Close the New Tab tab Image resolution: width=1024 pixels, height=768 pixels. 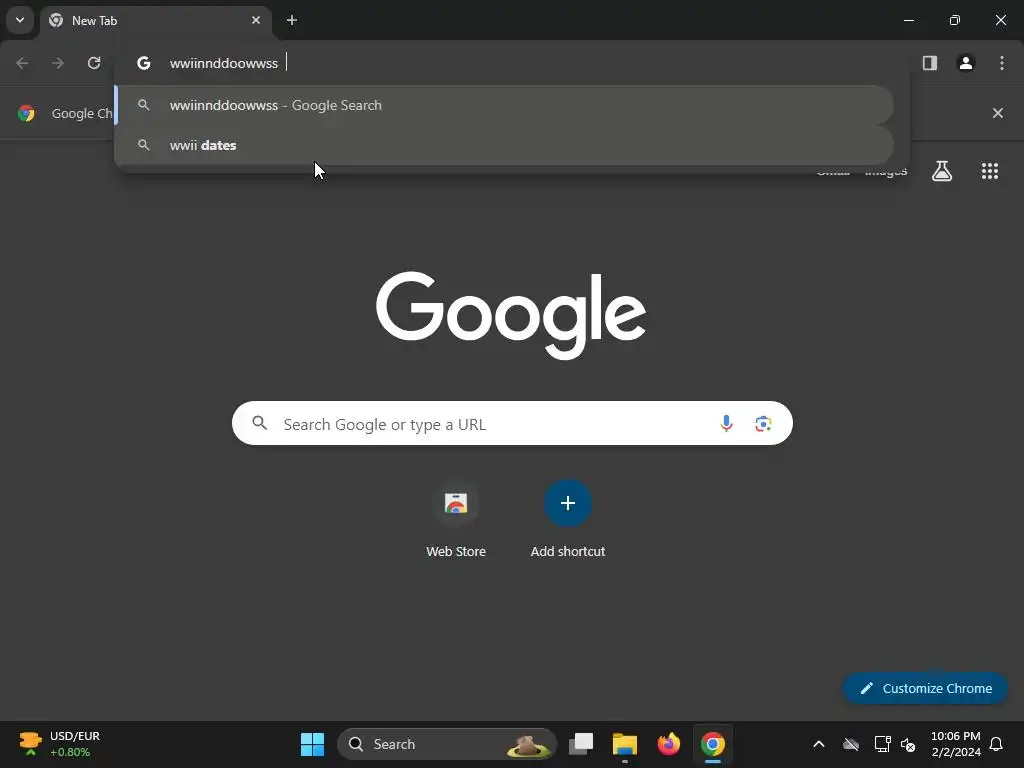point(256,20)
